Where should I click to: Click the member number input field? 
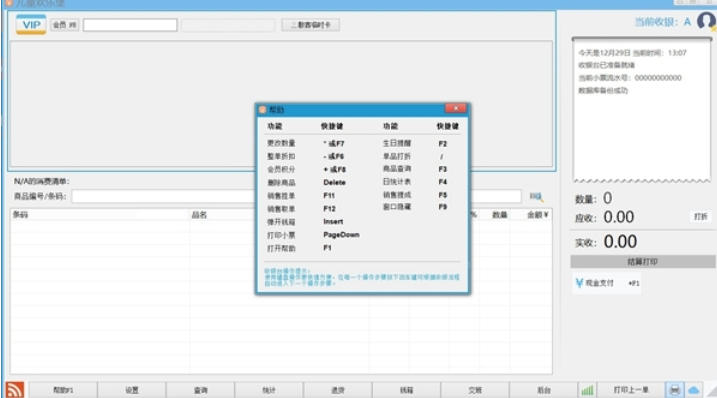130,25
